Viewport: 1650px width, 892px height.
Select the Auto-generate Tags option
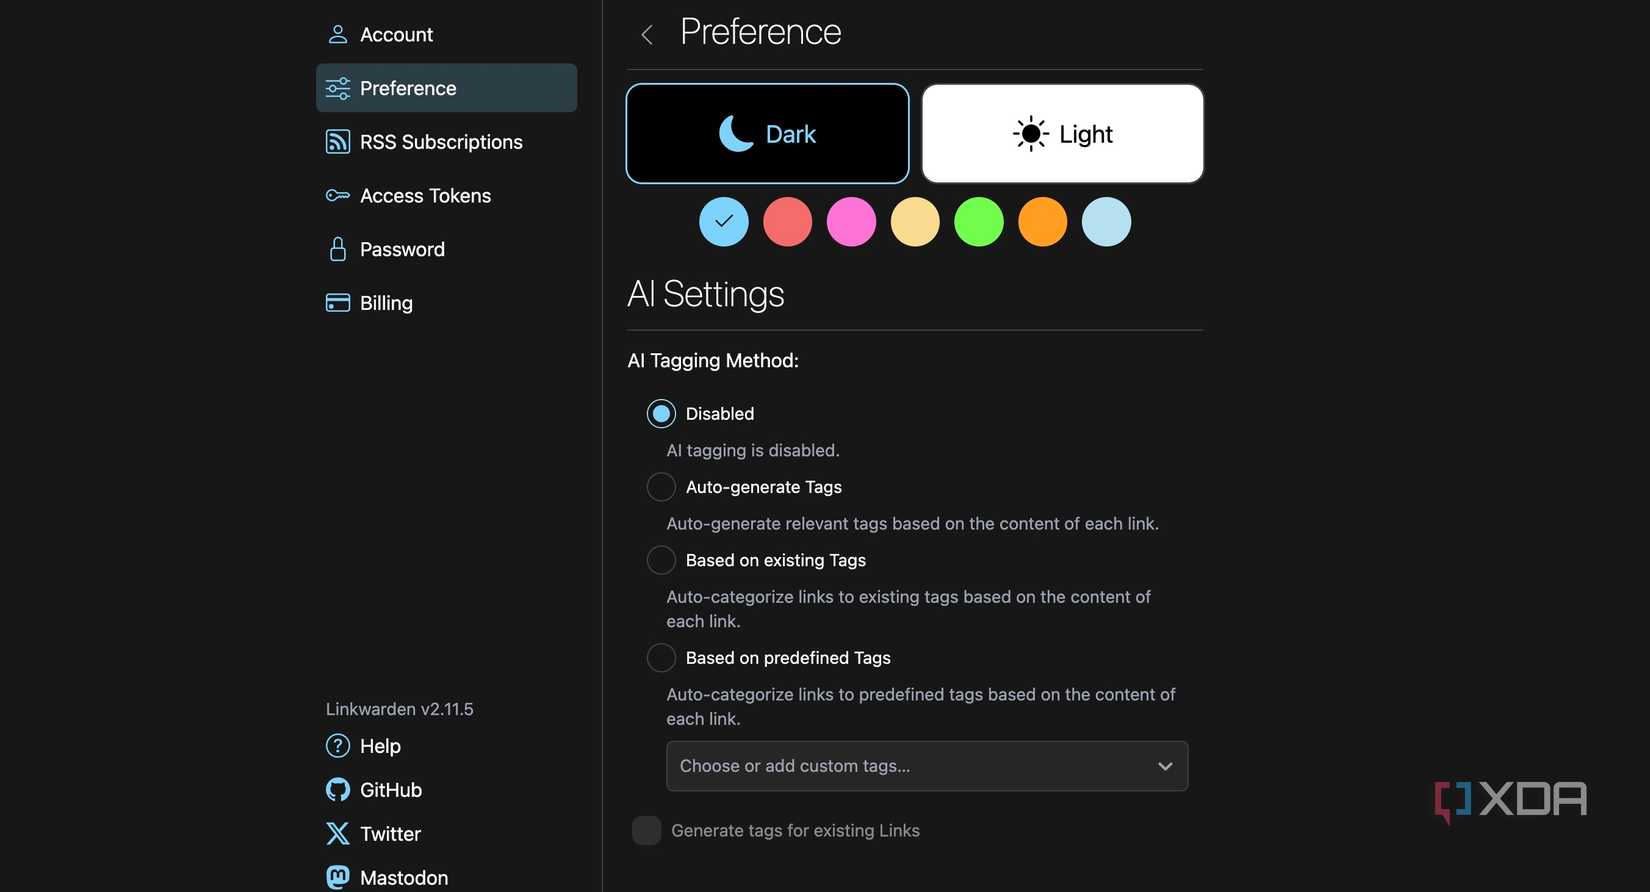661,487
